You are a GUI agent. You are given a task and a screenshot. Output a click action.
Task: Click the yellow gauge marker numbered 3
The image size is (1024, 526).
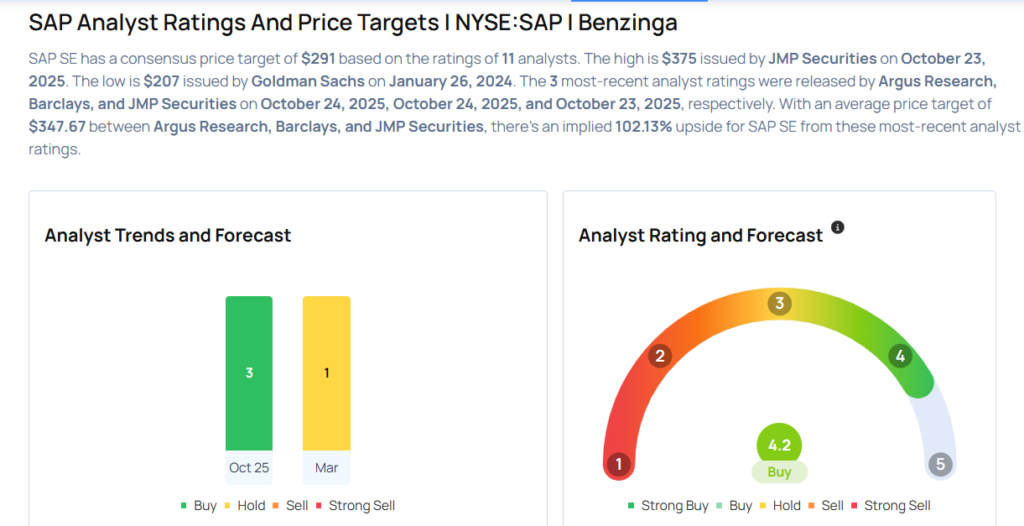[x=779, y=304]
